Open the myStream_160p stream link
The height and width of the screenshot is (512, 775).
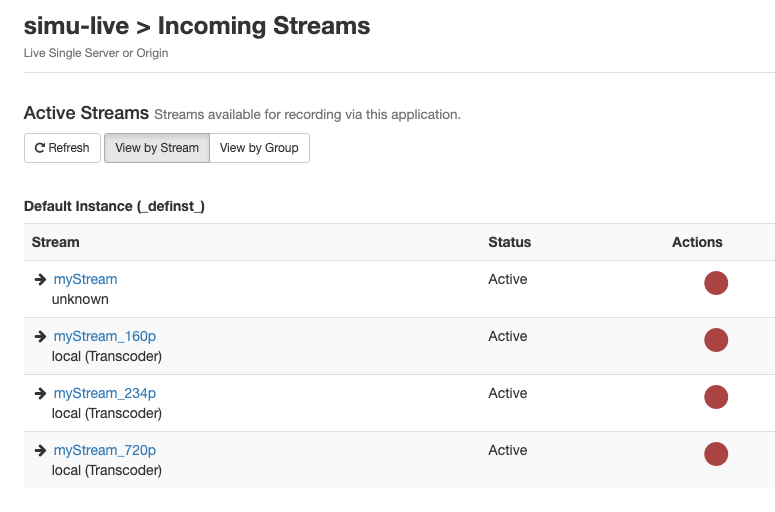tap(104, 336)
